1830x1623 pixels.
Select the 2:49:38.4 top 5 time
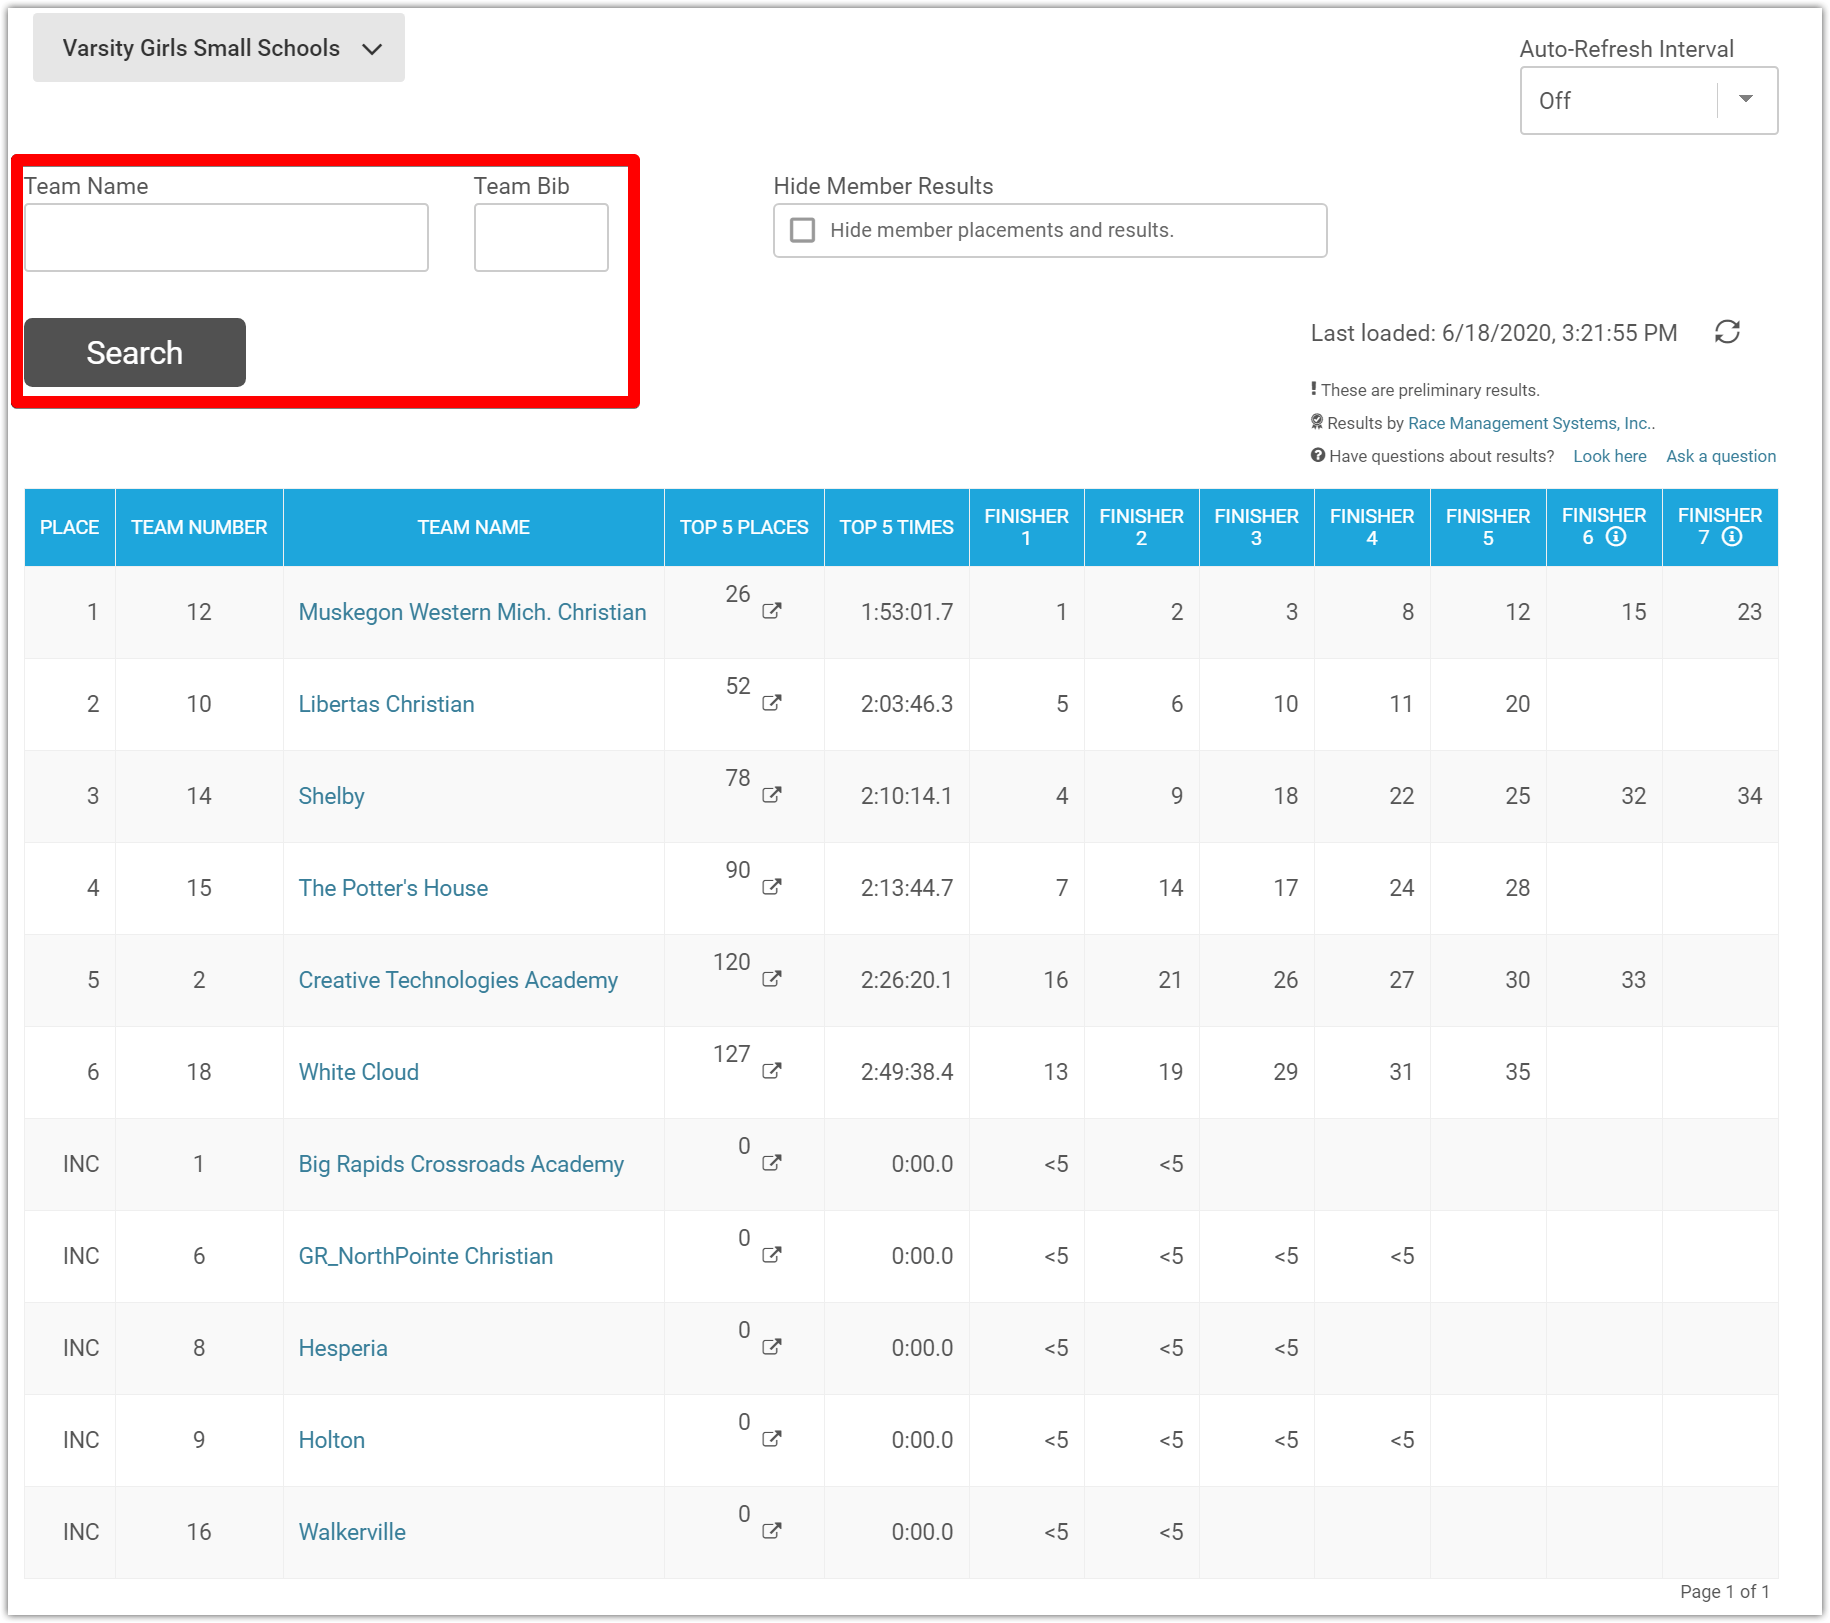coord(907,1072)
